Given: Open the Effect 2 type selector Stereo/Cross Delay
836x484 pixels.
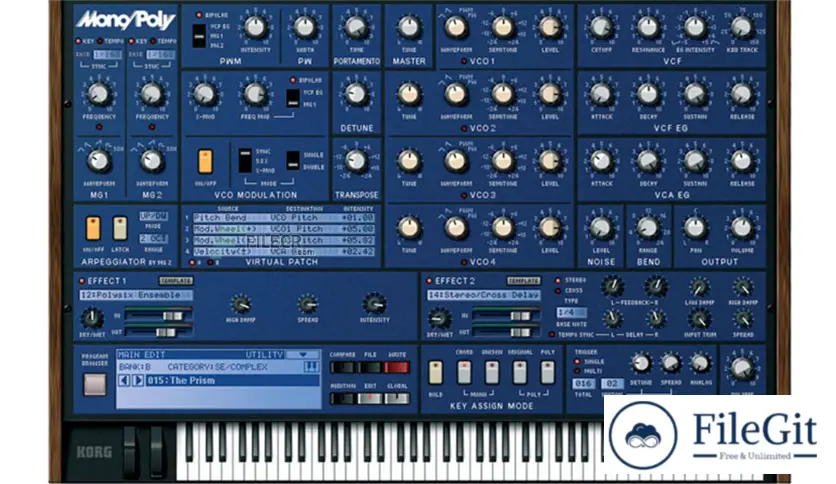Looking at the screenshot, I should [x=484, y=295].
